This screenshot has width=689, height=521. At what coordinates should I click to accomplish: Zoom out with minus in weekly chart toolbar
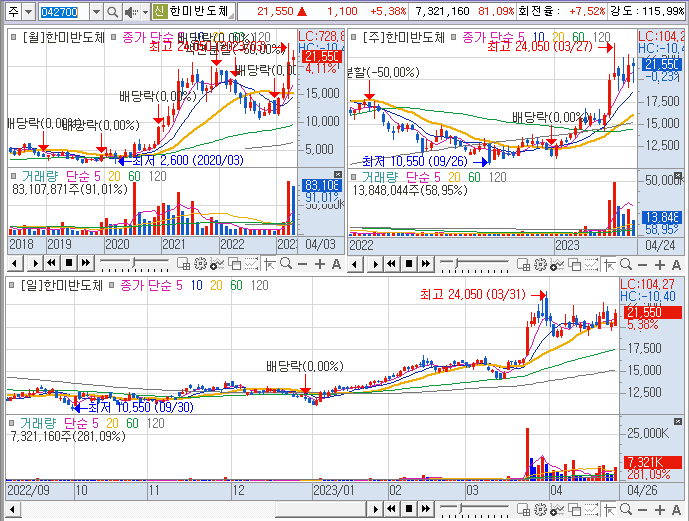point(642,264)
